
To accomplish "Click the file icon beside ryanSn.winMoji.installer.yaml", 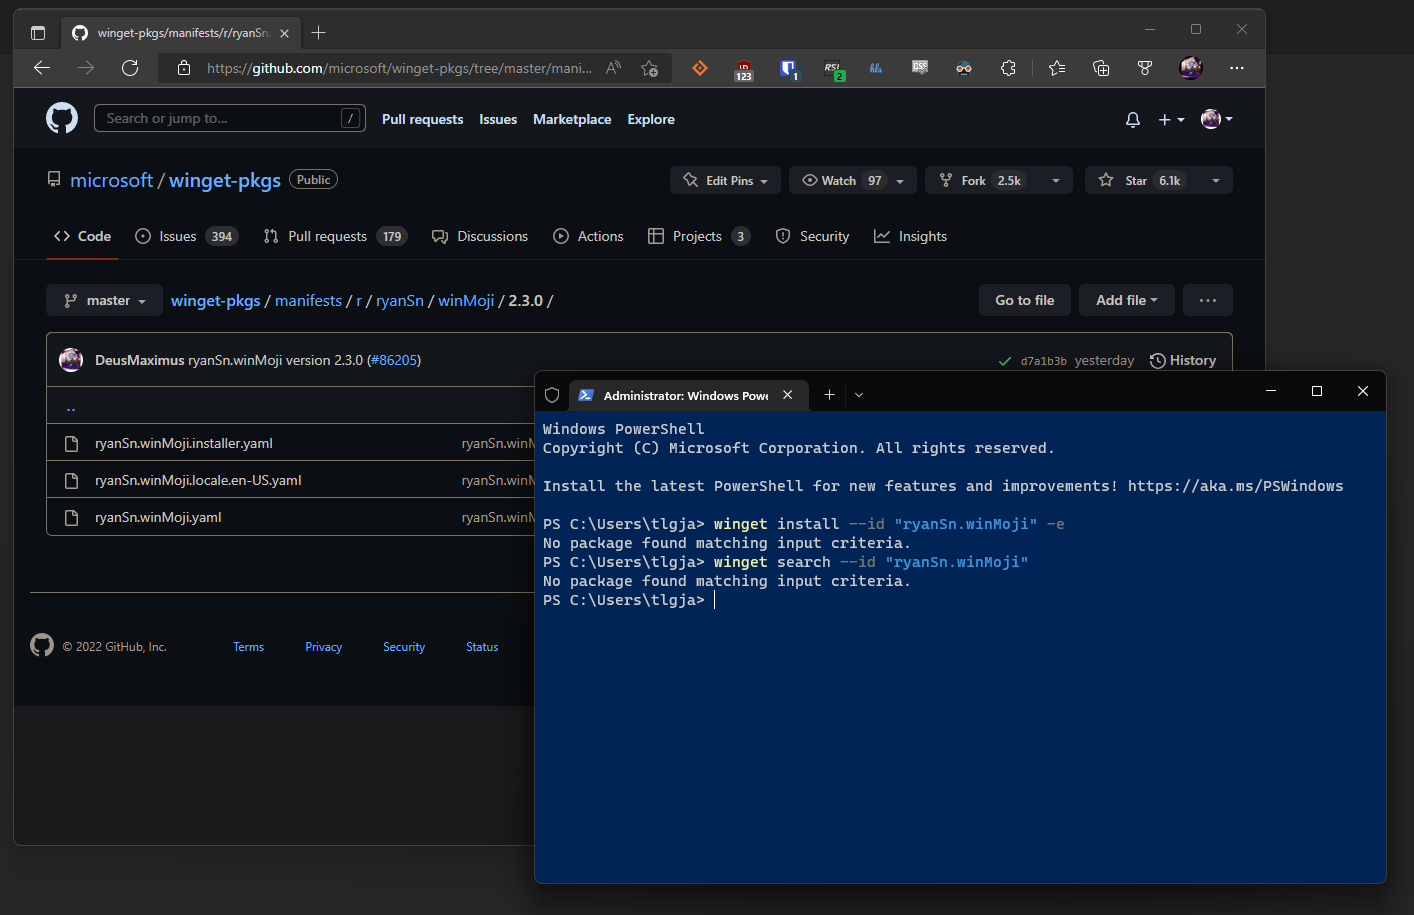I will [71, 443].
